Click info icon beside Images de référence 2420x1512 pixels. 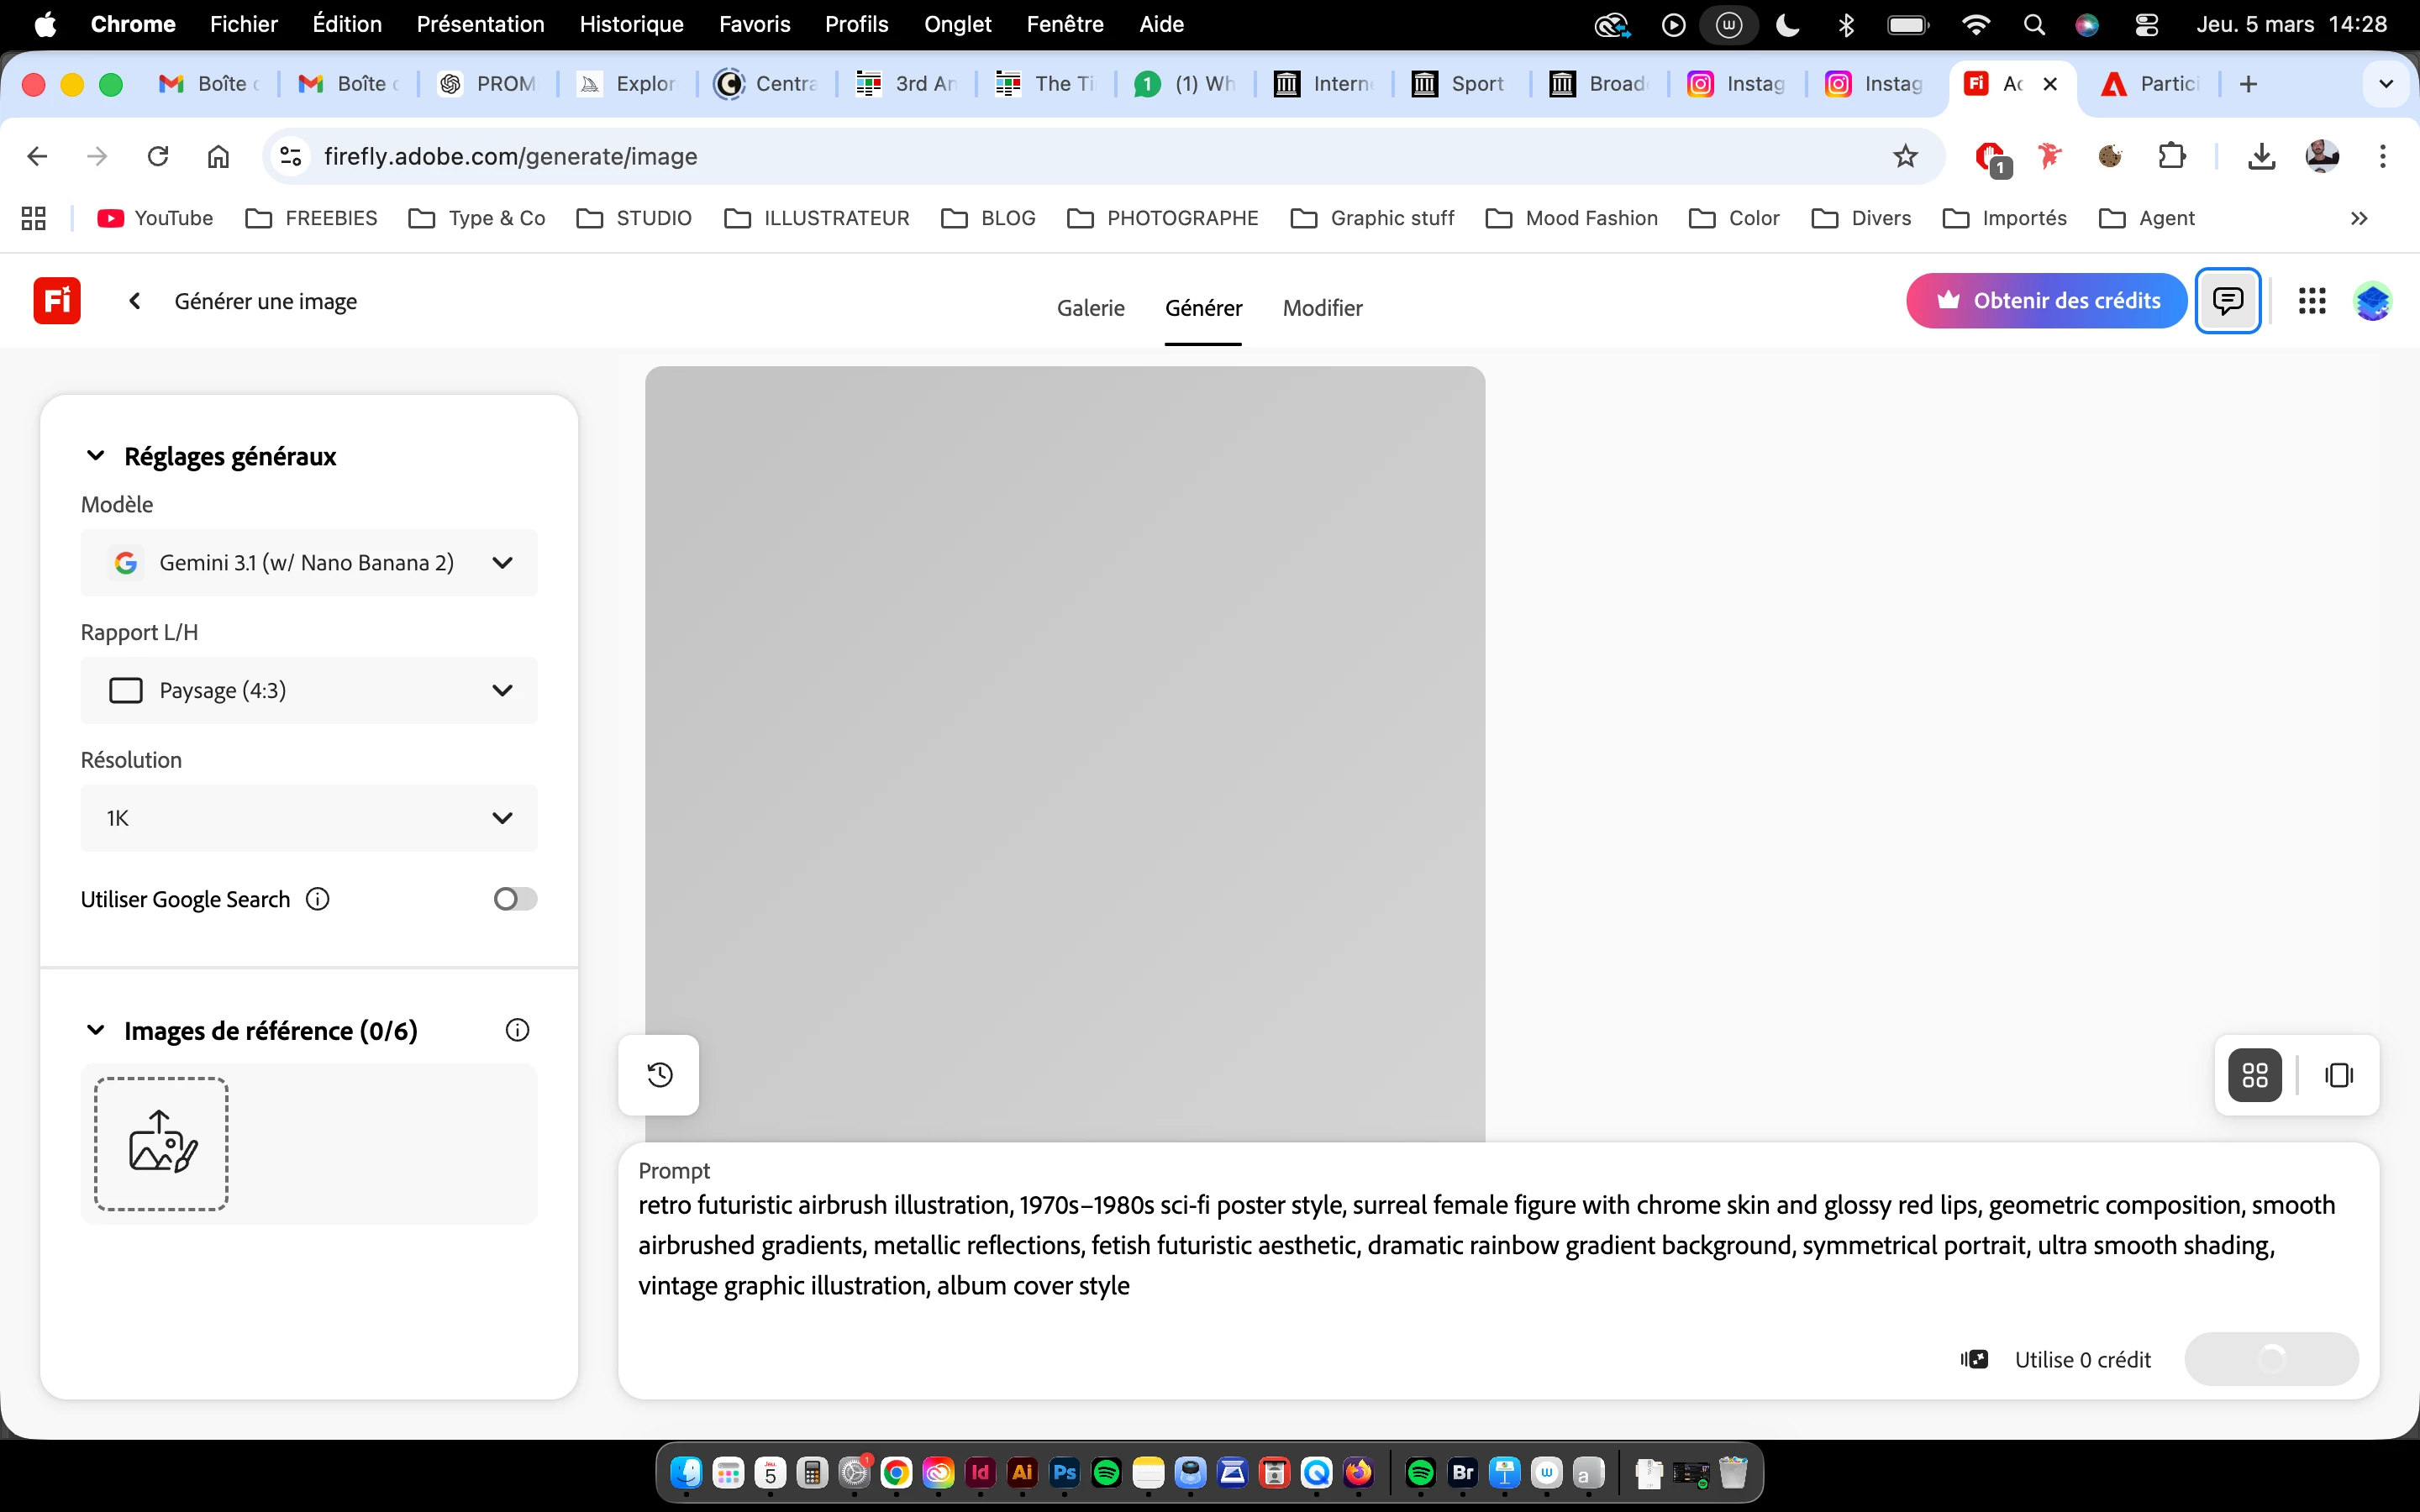pyautogui.click(x=517, y=1030)
